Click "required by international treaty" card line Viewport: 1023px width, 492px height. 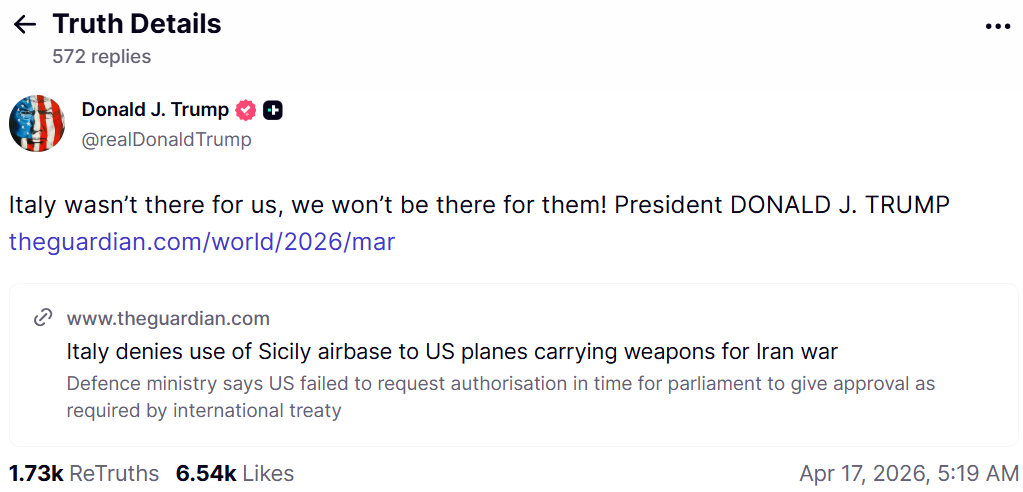204,410
